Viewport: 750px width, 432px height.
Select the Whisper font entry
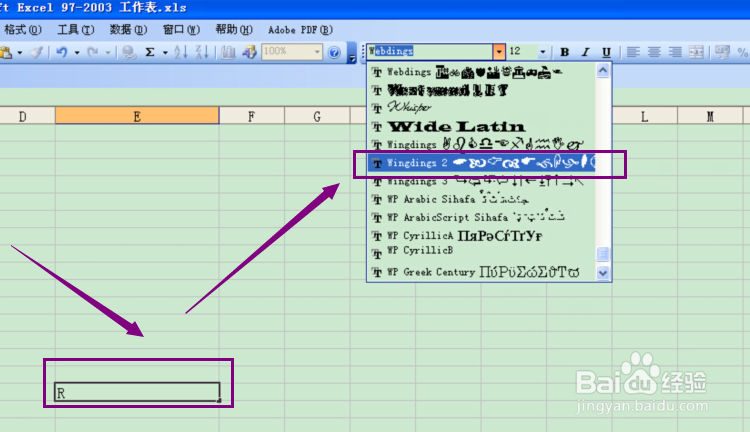482,108
